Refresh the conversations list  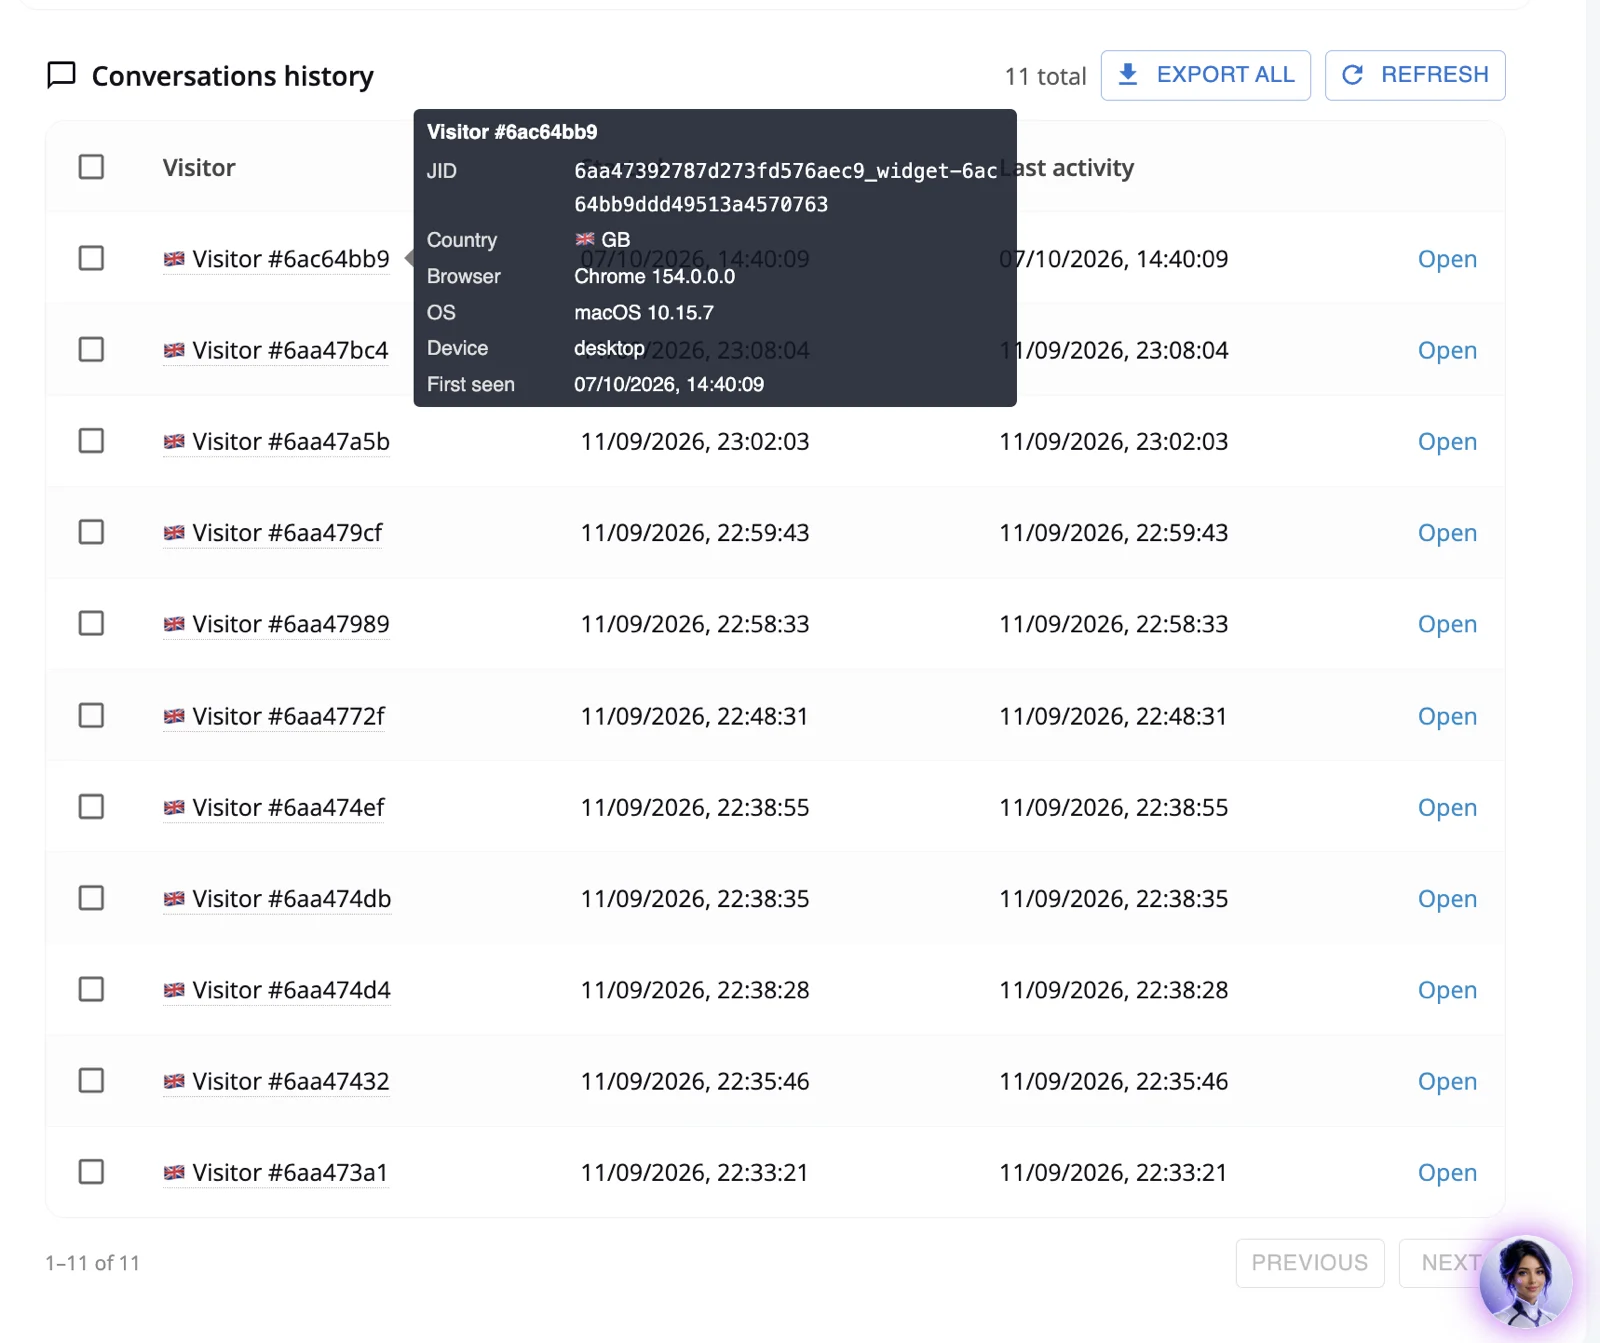click(x=1415, y=75)
